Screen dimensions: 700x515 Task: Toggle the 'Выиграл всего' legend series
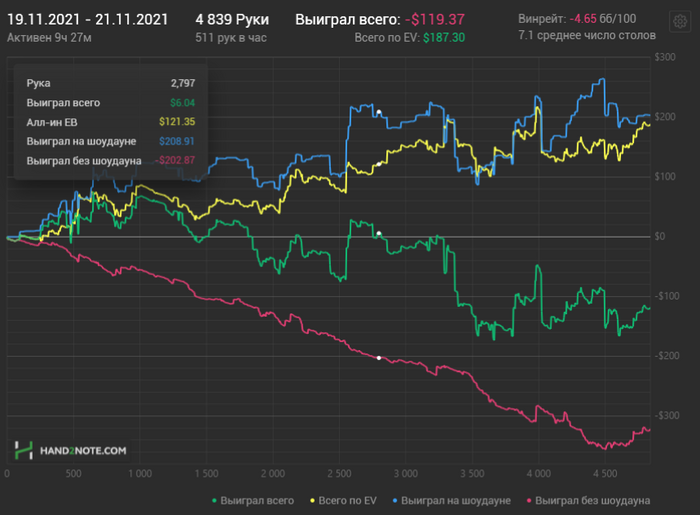tap(253, 501)
